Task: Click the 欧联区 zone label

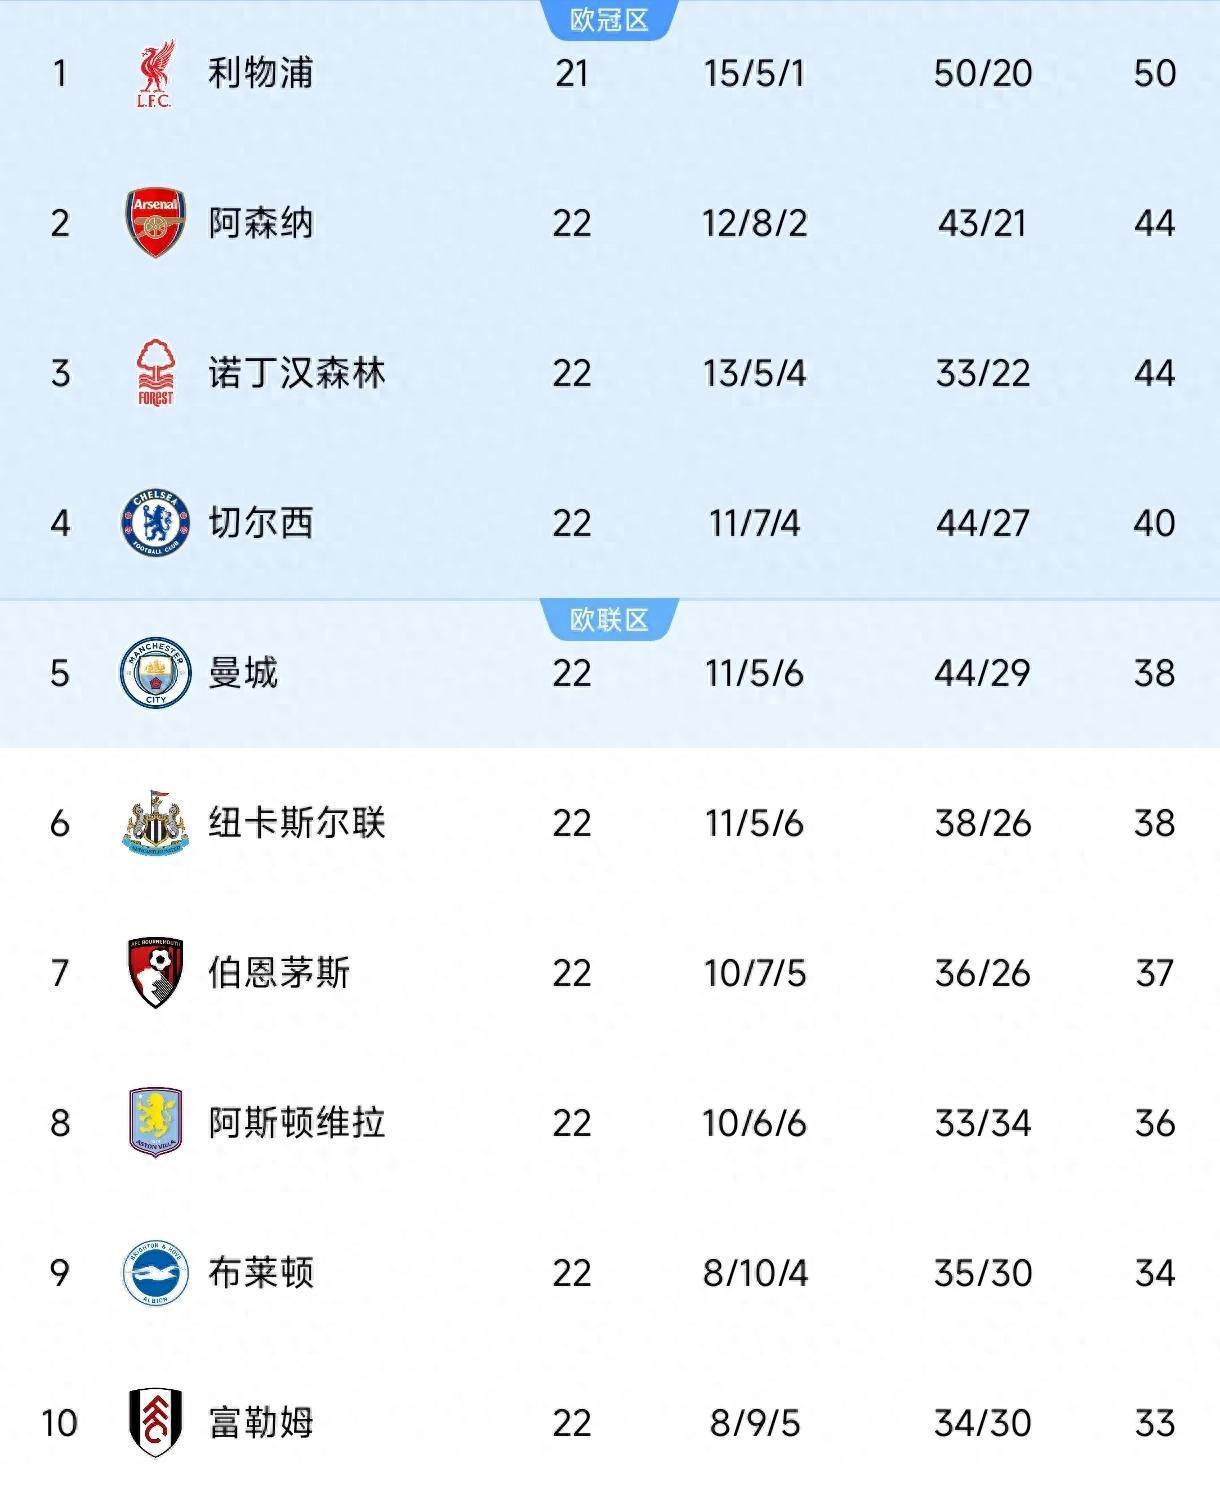Action: (x=609, y=619)
